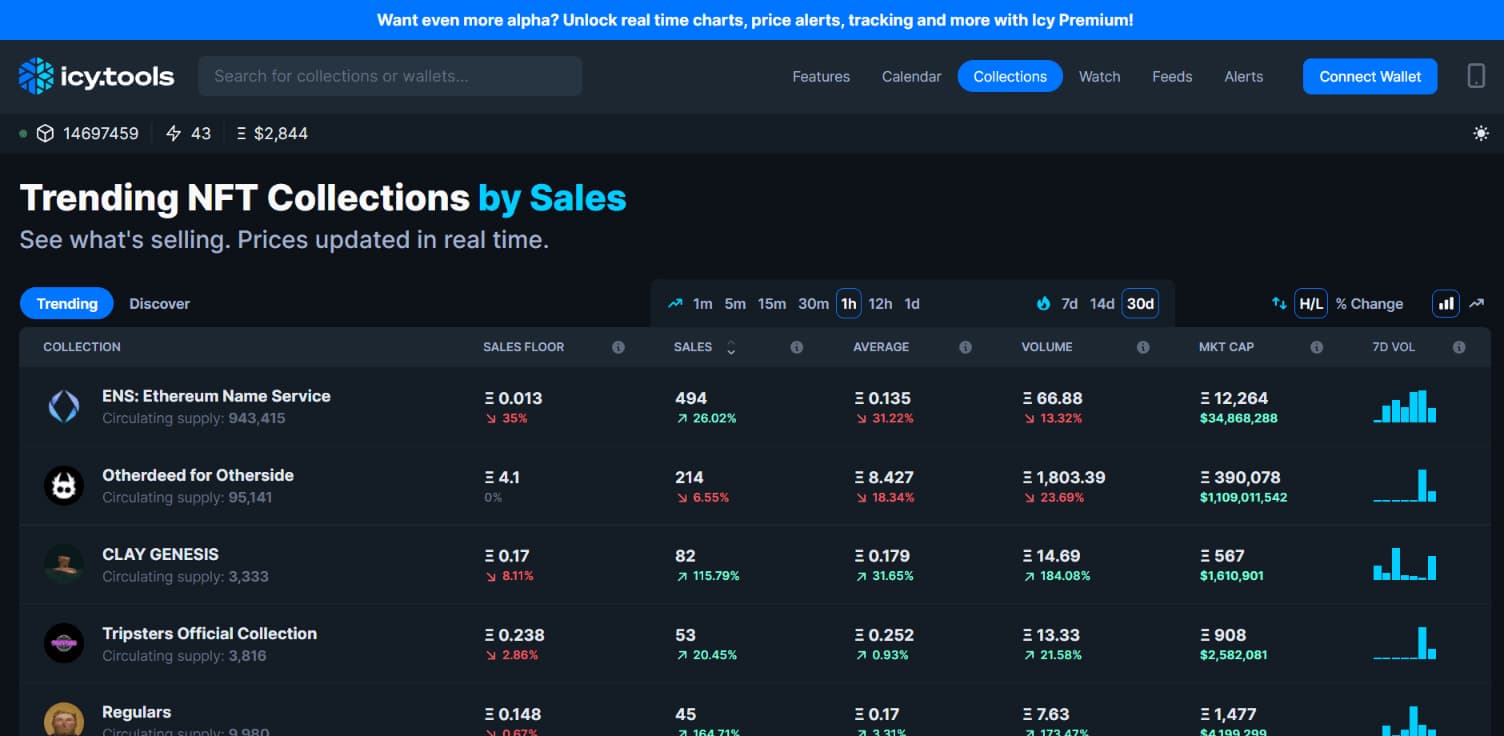Switch to the Discover tab
The height and width of the screenshot is (736, 1504).
[159, 303]
